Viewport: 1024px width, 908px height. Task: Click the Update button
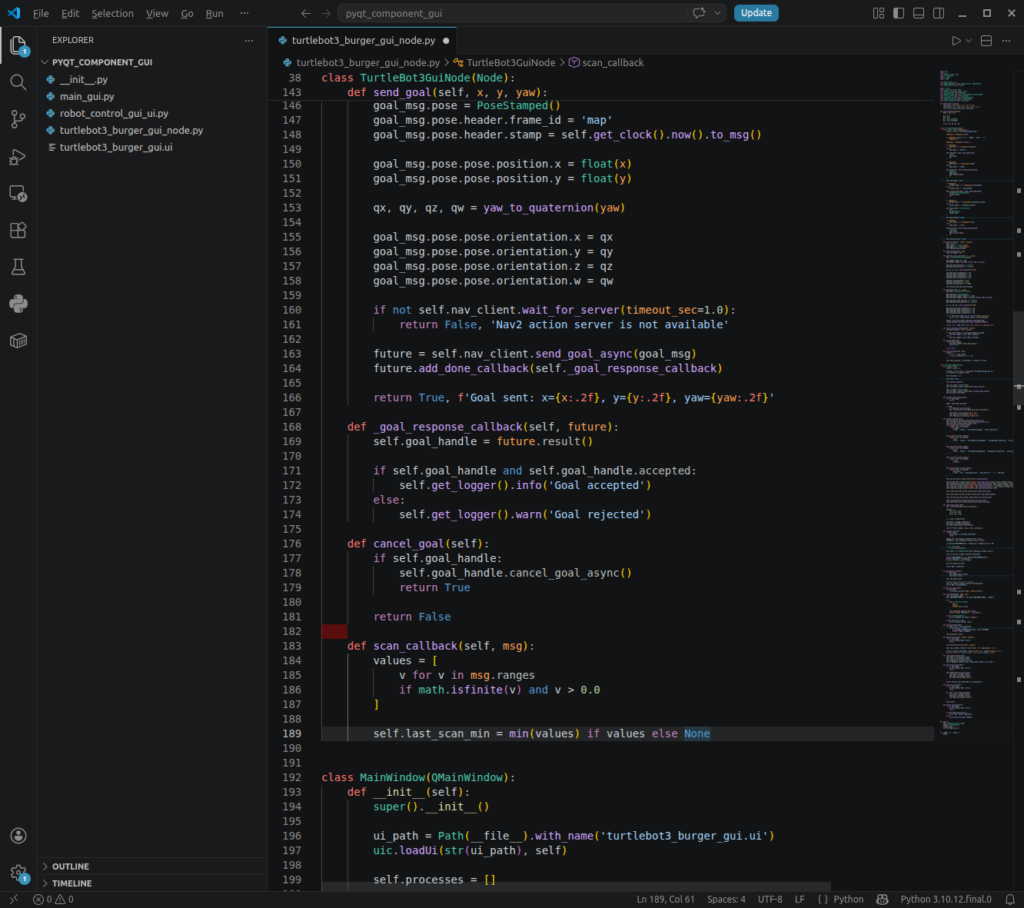[x=756, y=13]
